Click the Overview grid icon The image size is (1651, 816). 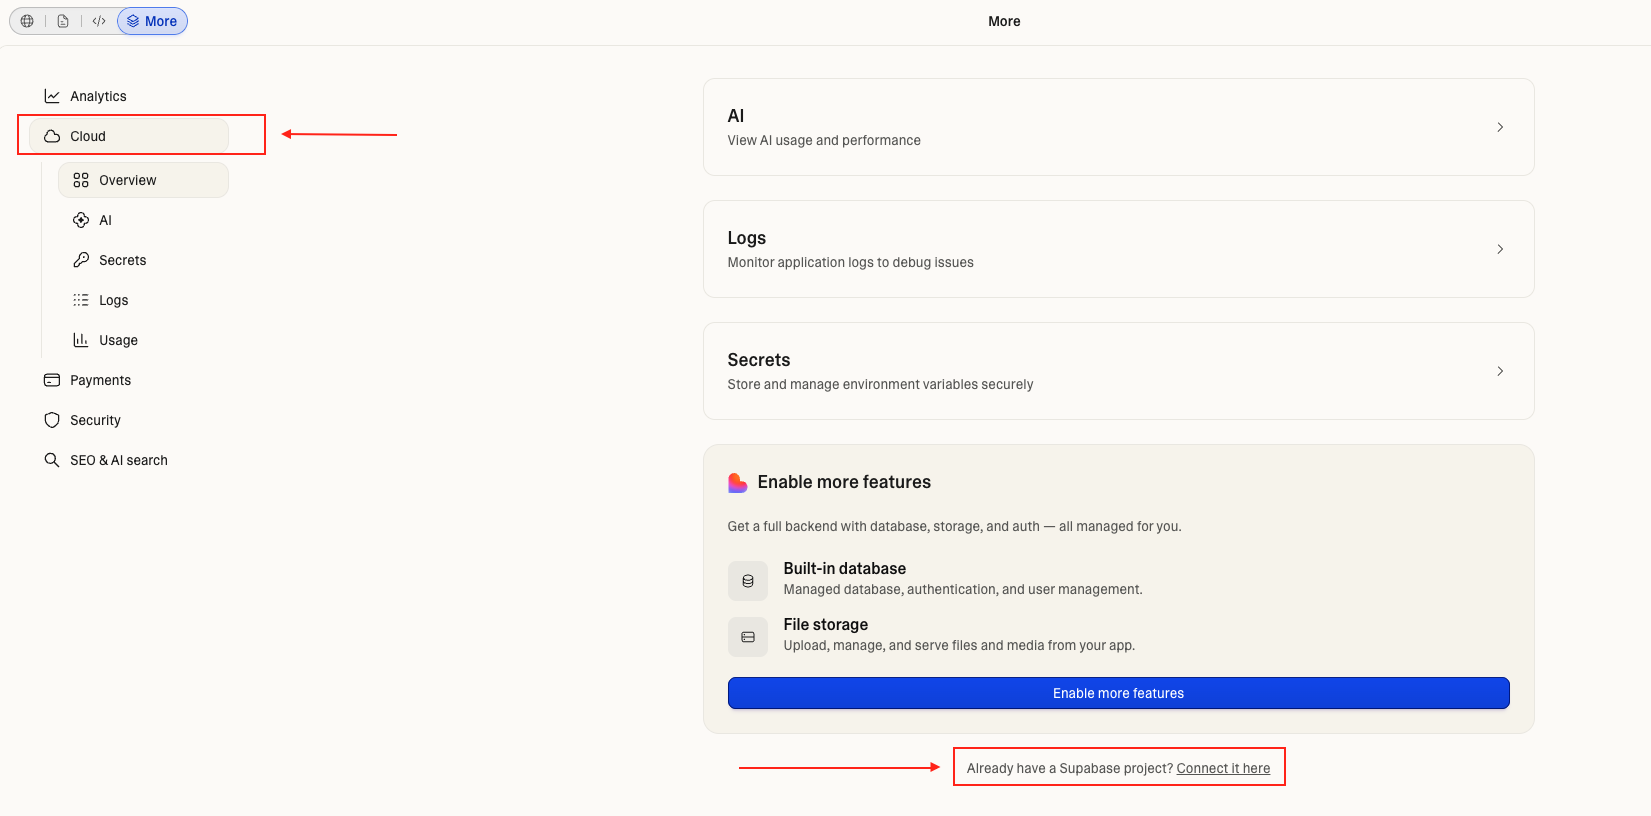pos(81,180)
